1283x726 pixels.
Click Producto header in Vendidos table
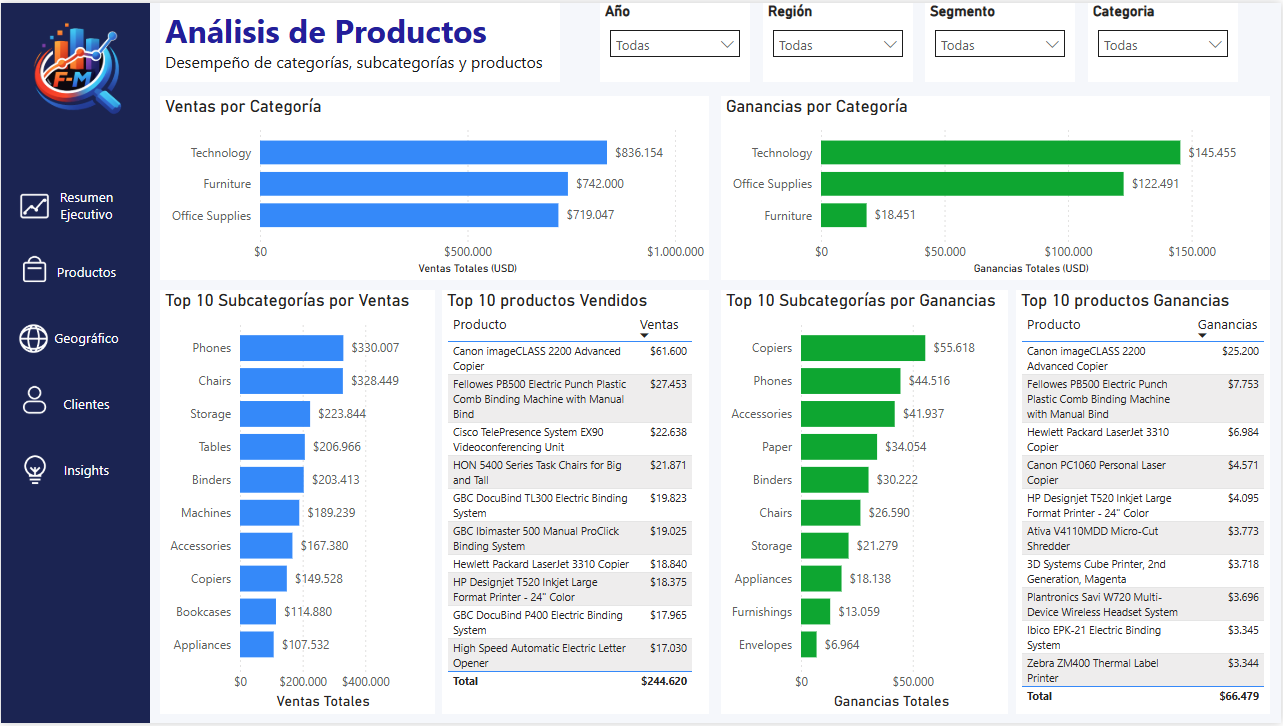tap(479, 324)
